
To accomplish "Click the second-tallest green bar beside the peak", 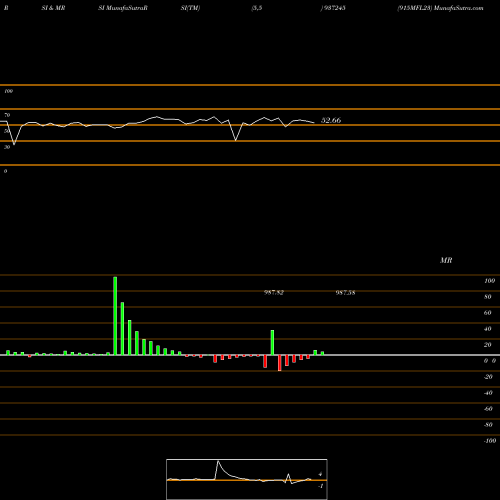I will click(x=122, y=329).
